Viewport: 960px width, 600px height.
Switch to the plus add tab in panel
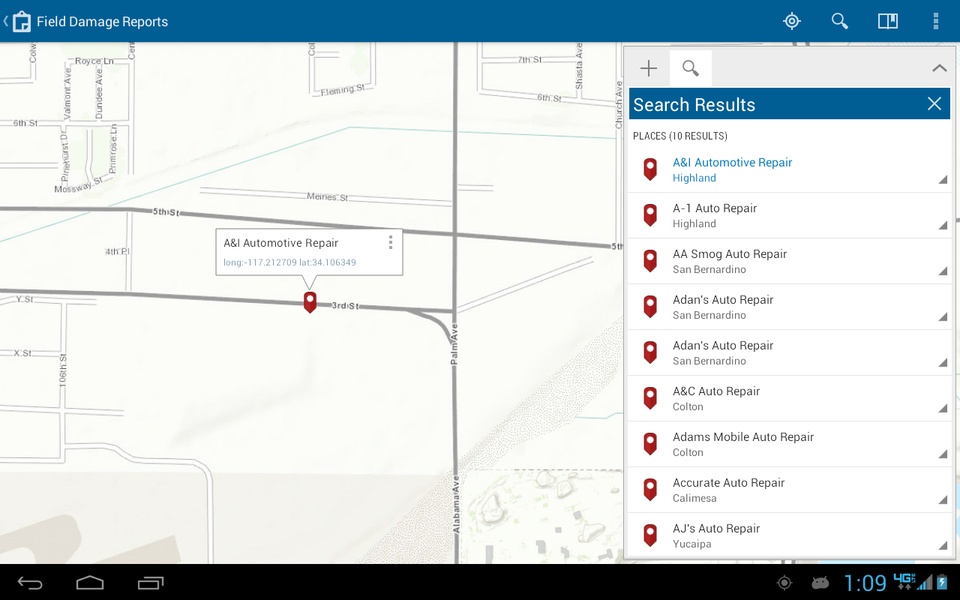[x=648, y=68]
